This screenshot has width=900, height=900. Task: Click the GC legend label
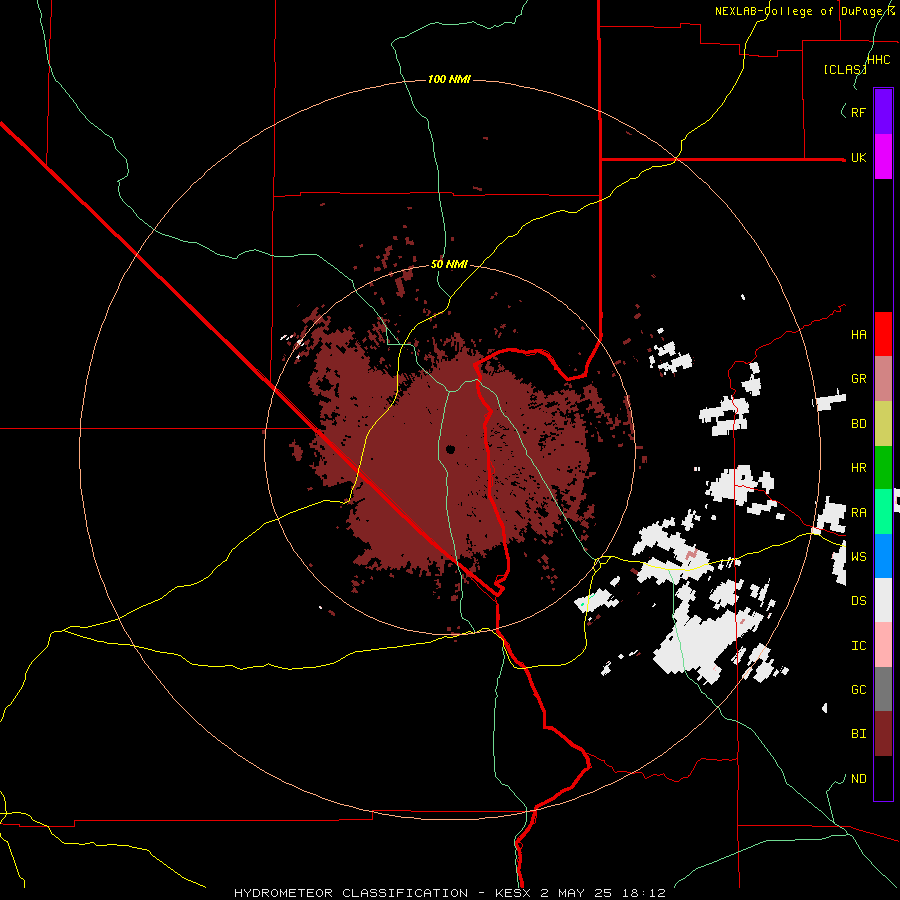(x=858, y=690)
